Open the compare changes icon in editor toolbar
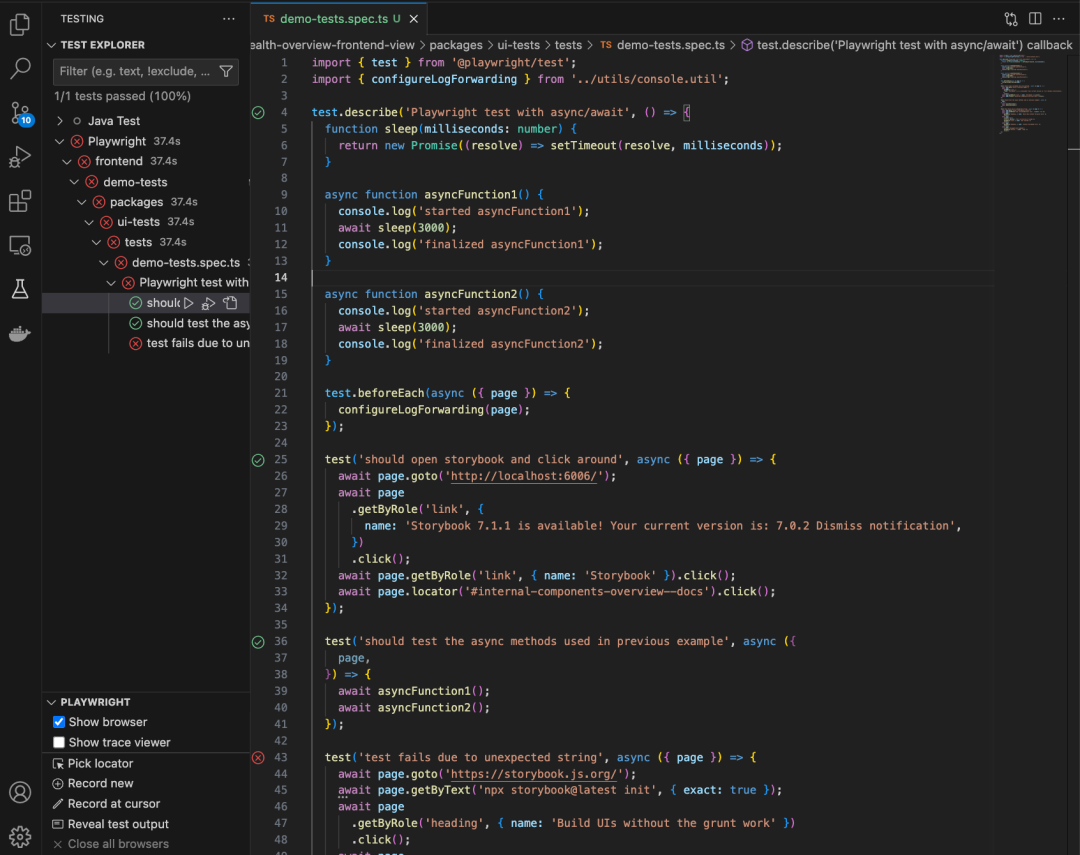Screen dimensions: 1080x855 click(x=1010, y=19)
